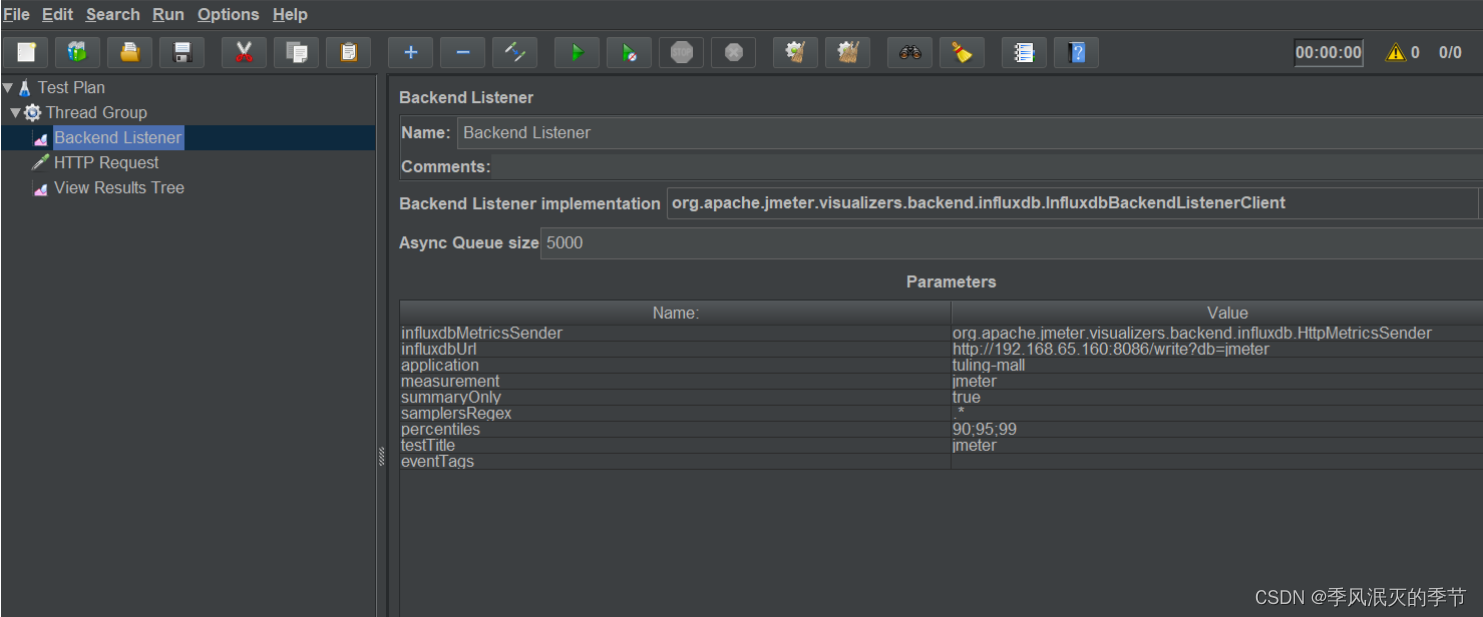Viewport: 1483px width, 617px height.
Task: Select the Test Plan tree item
Action: [71, 88]
